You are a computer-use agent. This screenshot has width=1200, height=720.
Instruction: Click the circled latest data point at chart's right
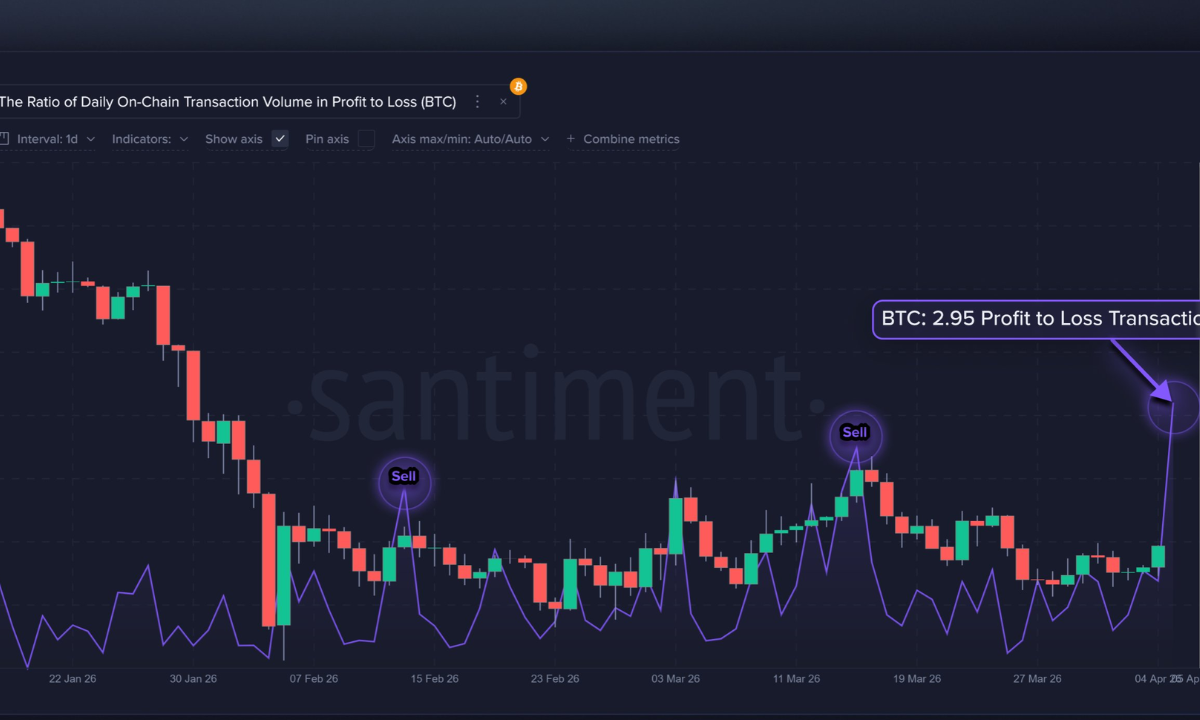click(1171, 405)
